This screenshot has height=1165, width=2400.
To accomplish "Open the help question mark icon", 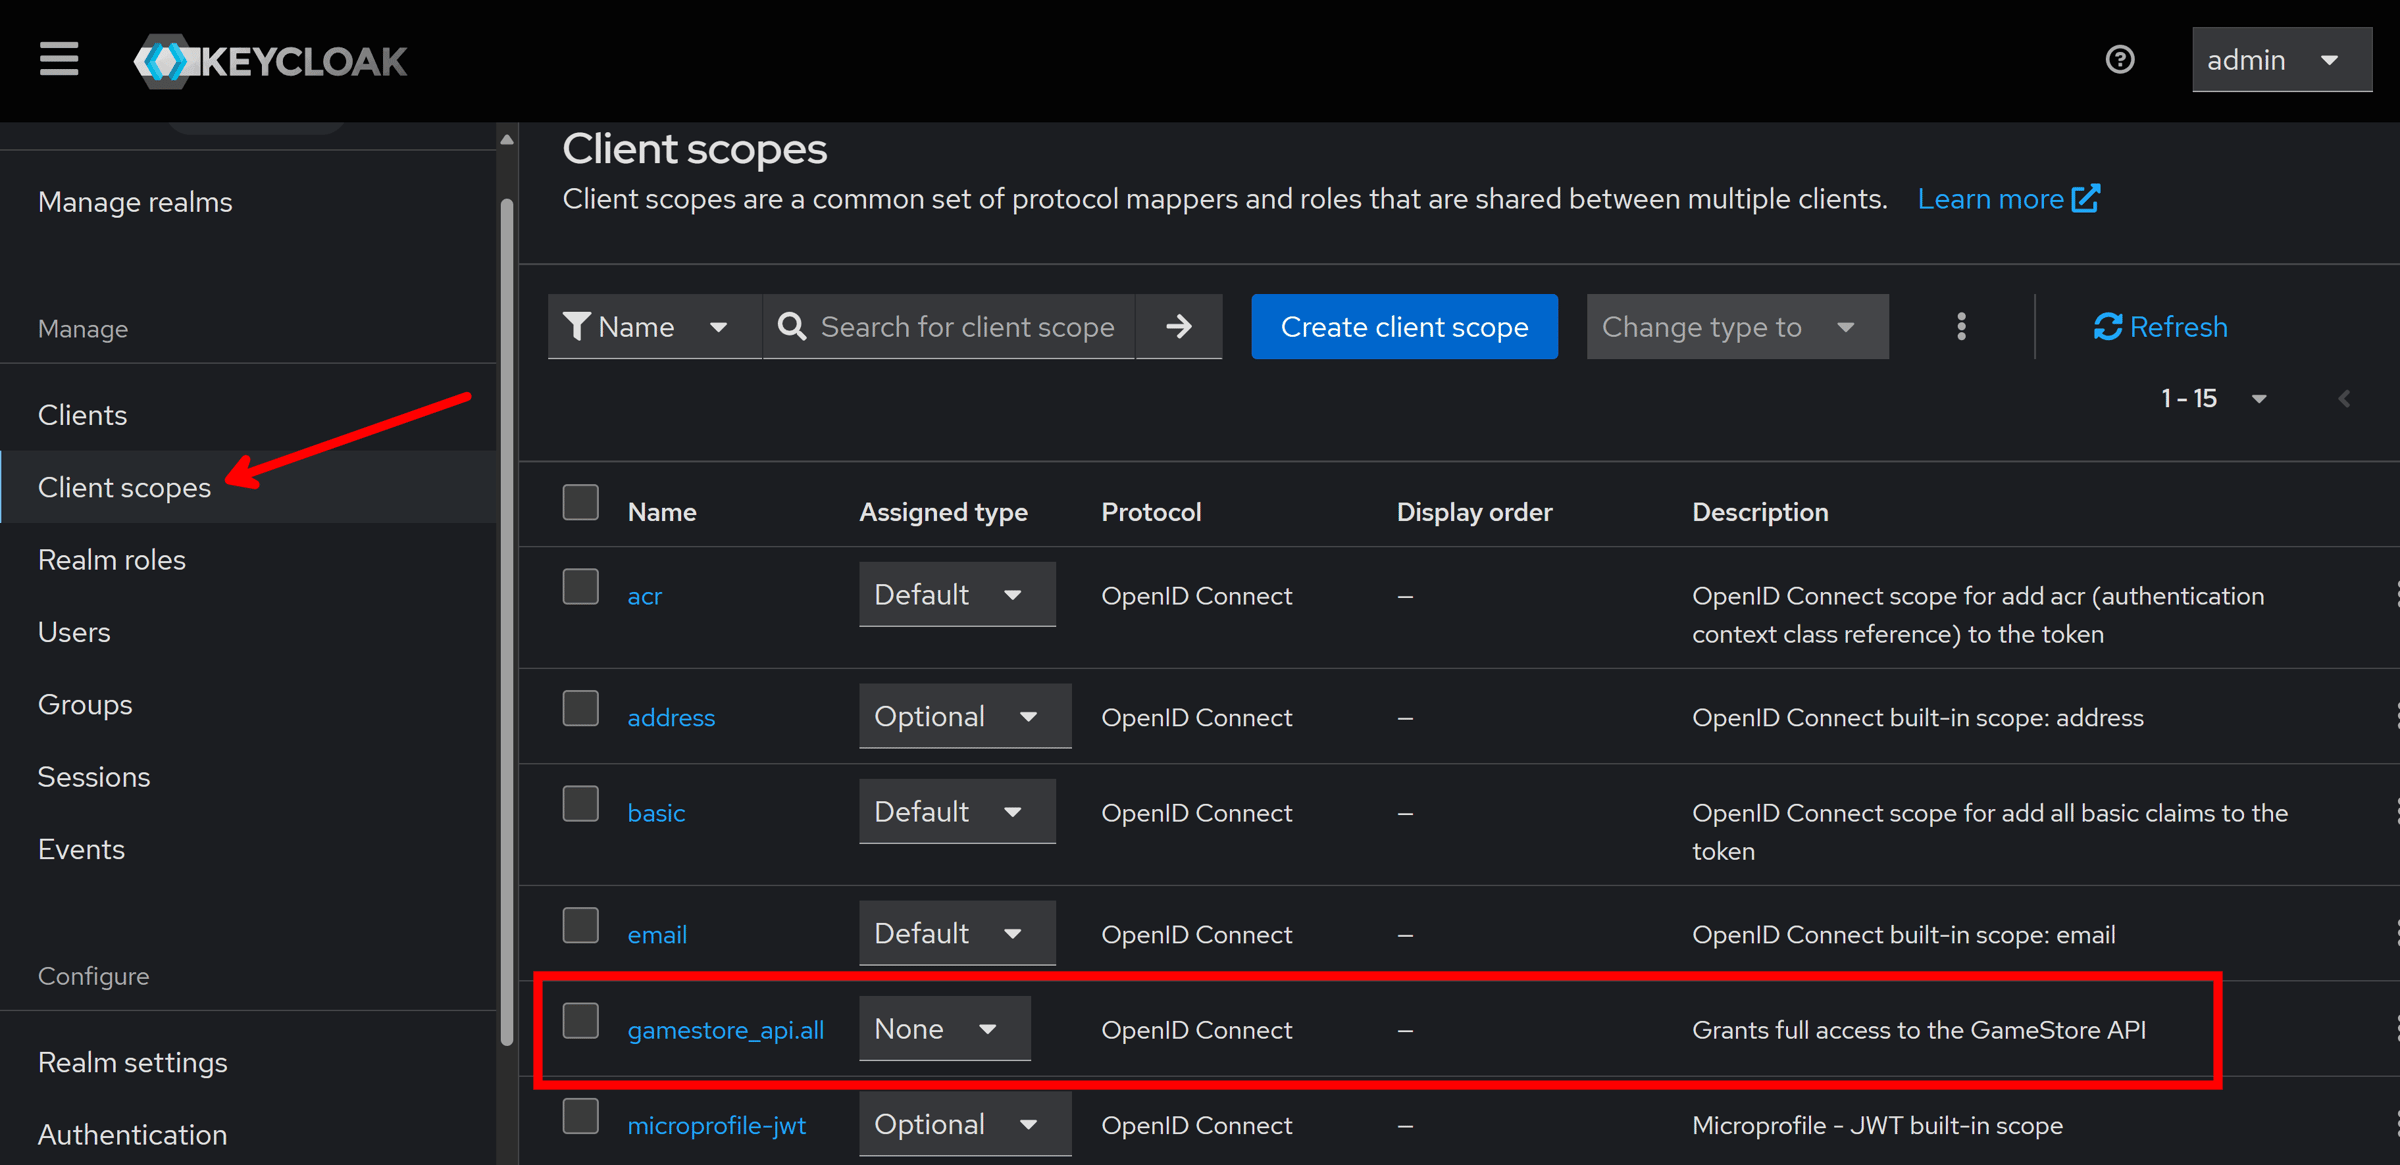I will coord(2119,60).
